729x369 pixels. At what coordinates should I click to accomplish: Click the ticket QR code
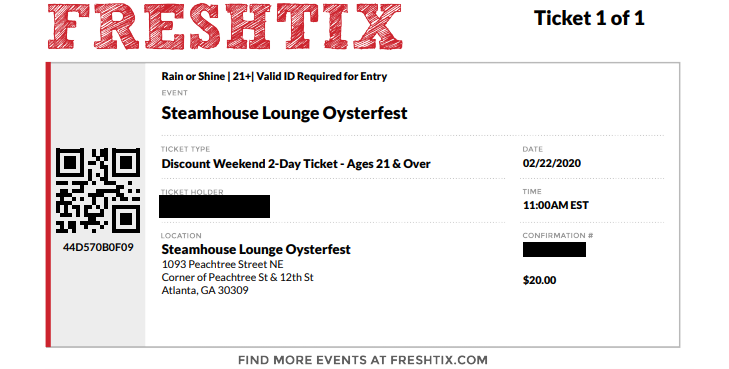coord(98,191)
